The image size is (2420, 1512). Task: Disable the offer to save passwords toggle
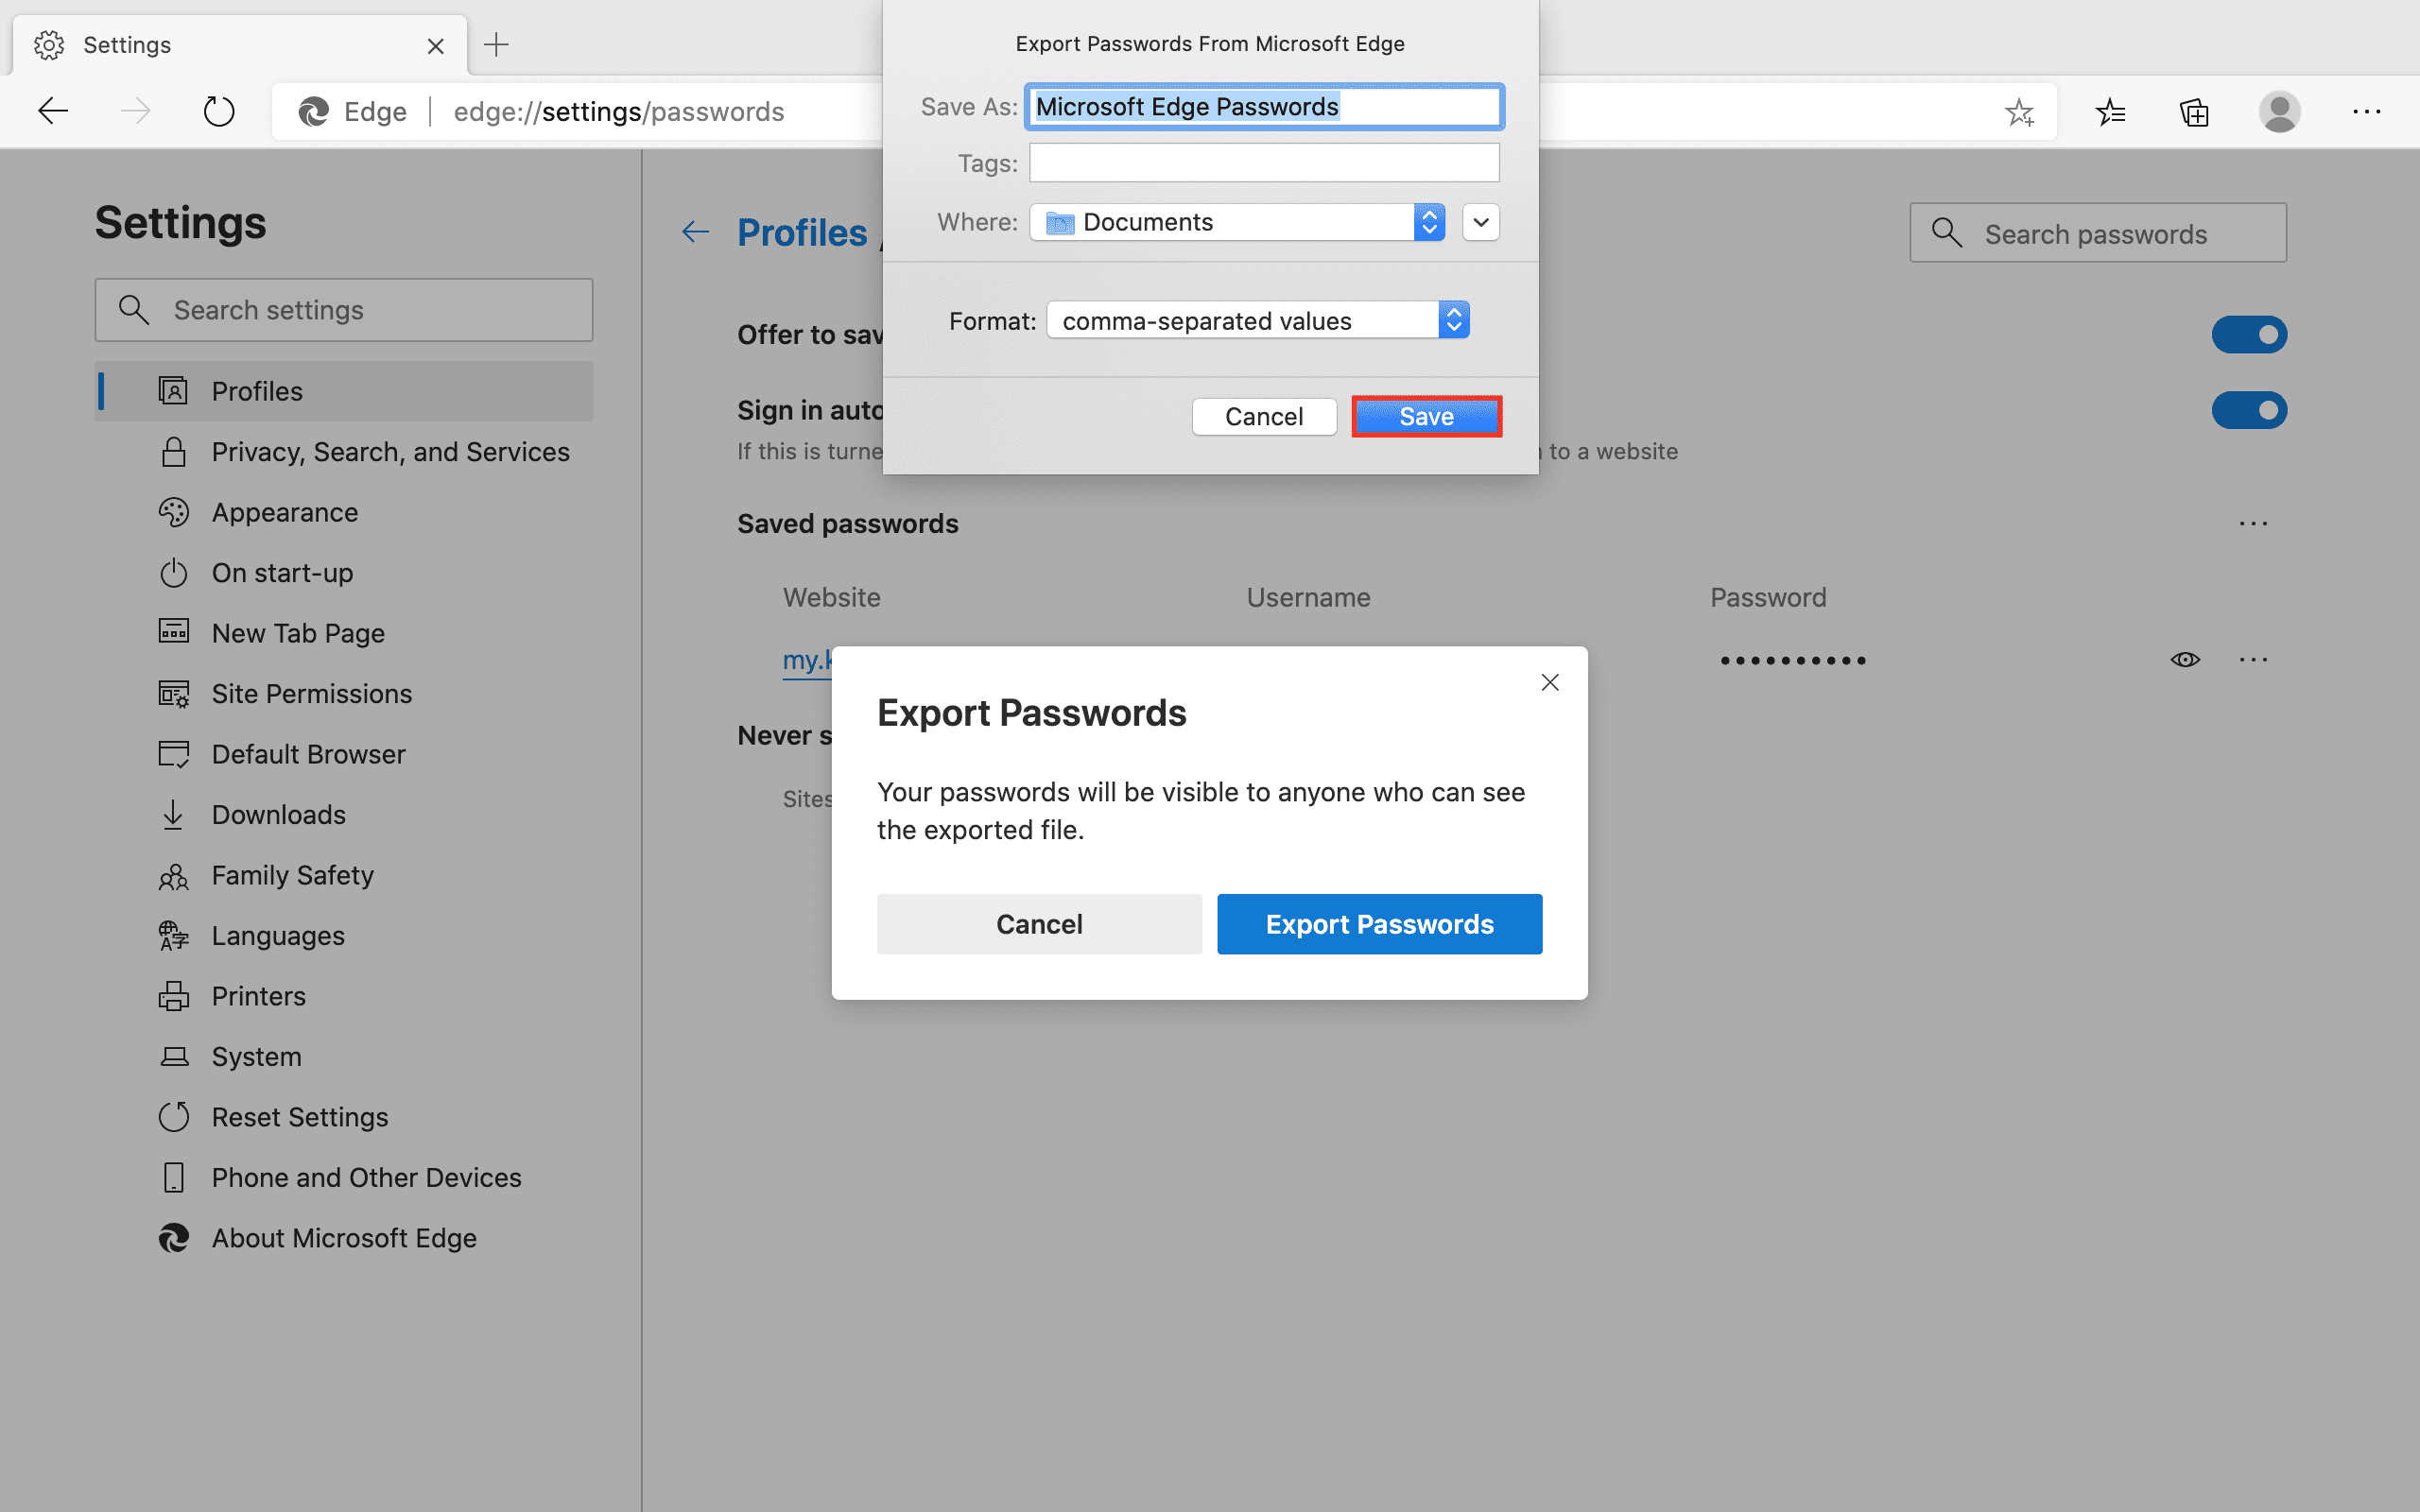point(2249,334)
